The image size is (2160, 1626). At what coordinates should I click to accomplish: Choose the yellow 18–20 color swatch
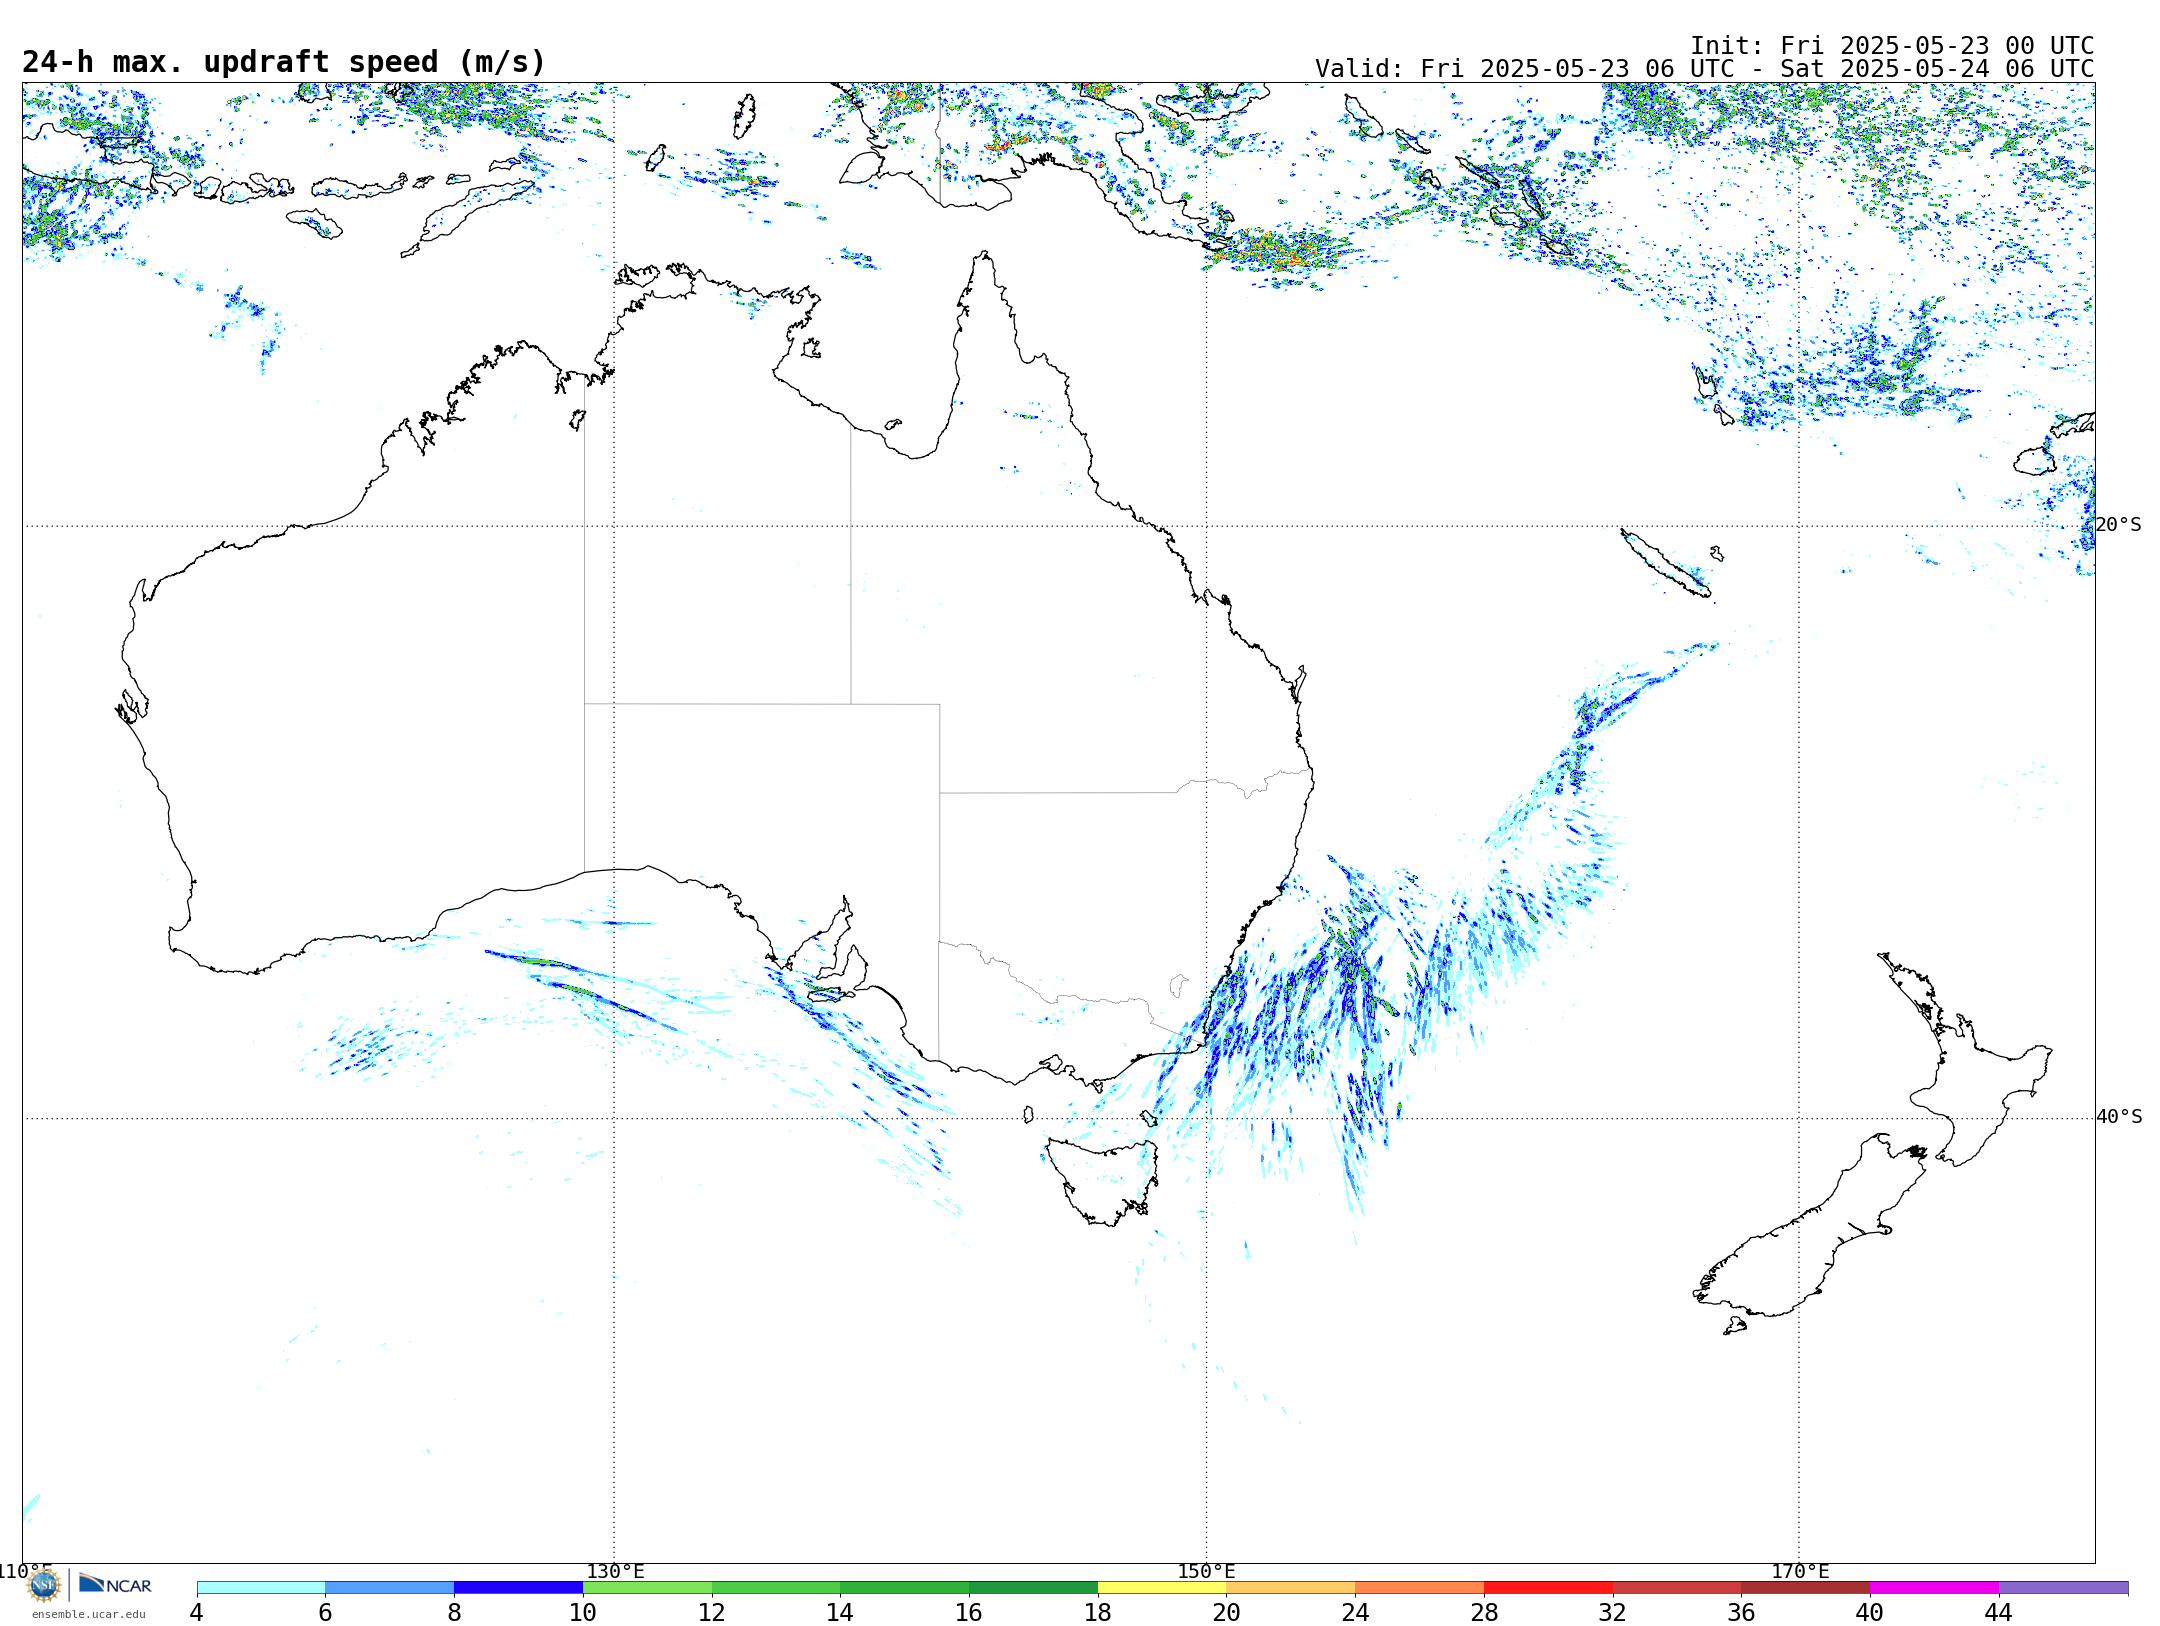[1162, 1588]
